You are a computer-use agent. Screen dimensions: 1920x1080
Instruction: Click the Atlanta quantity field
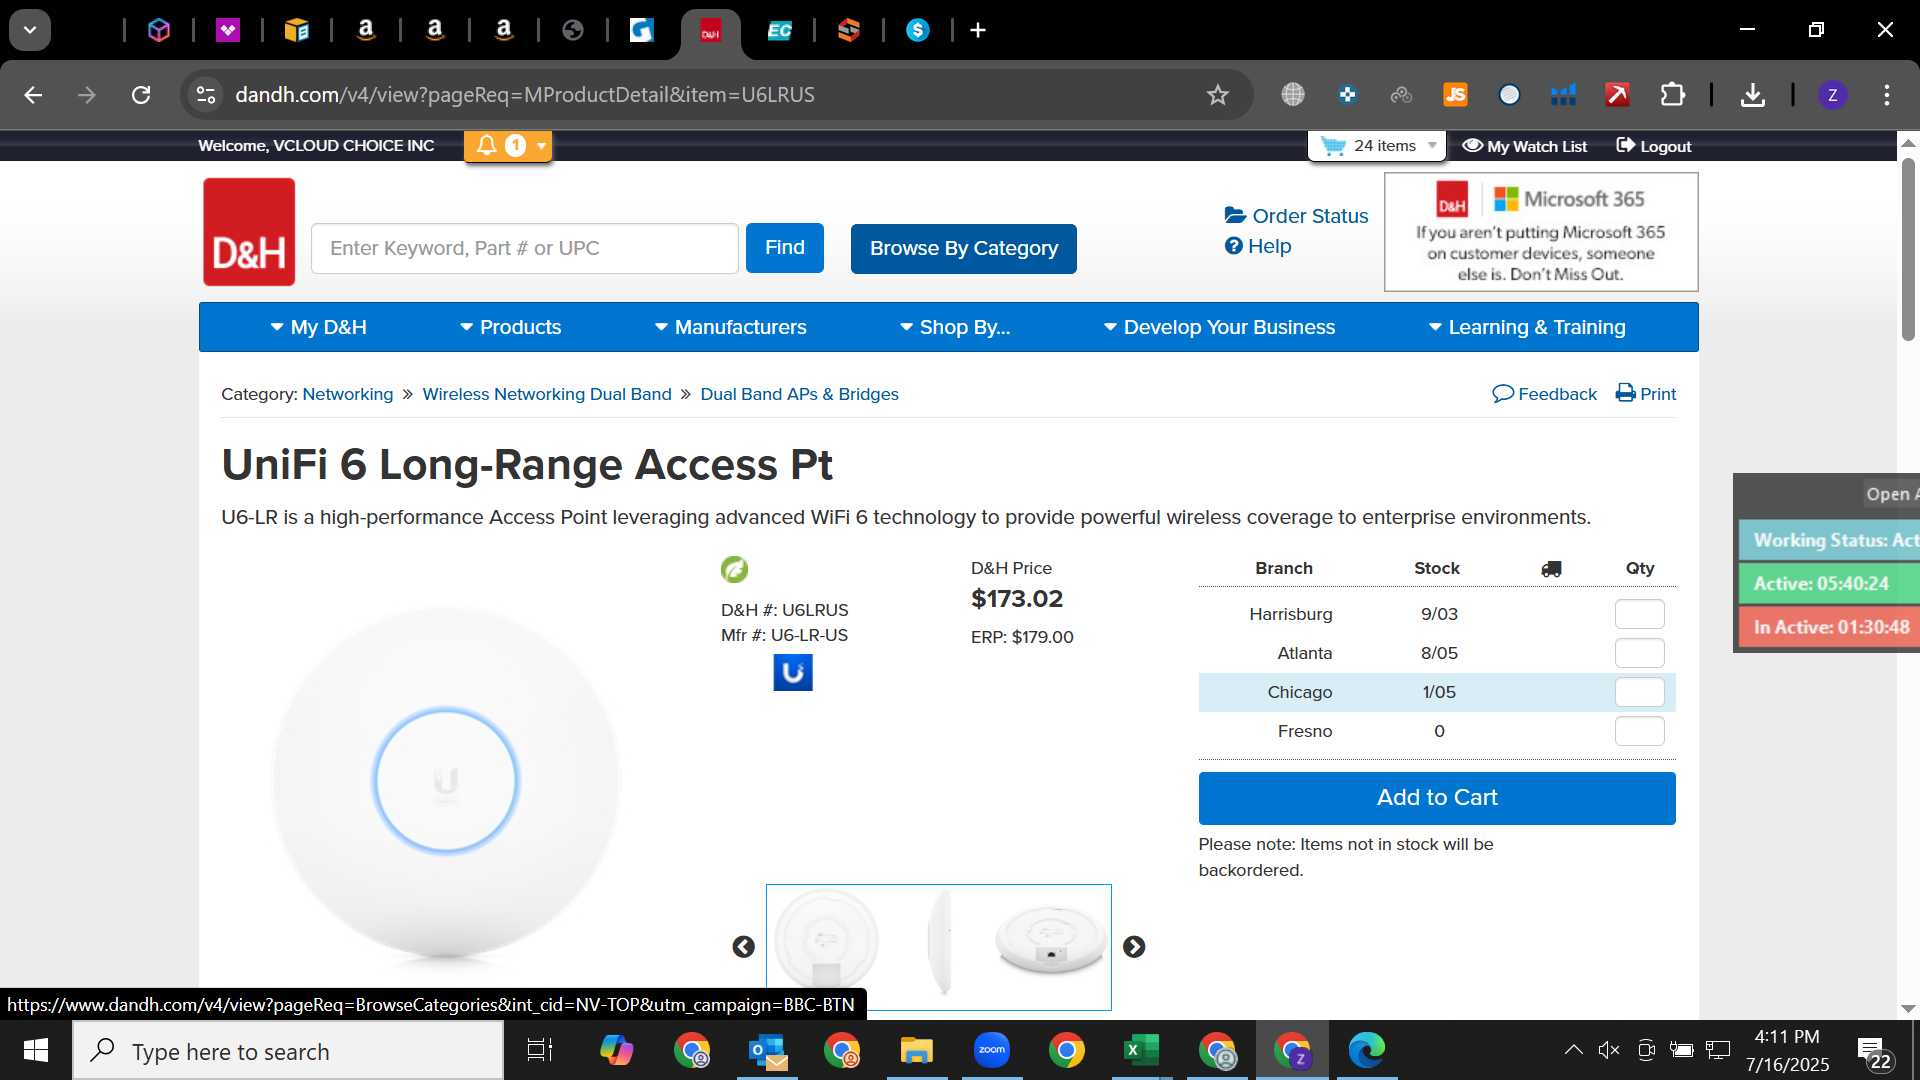pos(1640,653)
